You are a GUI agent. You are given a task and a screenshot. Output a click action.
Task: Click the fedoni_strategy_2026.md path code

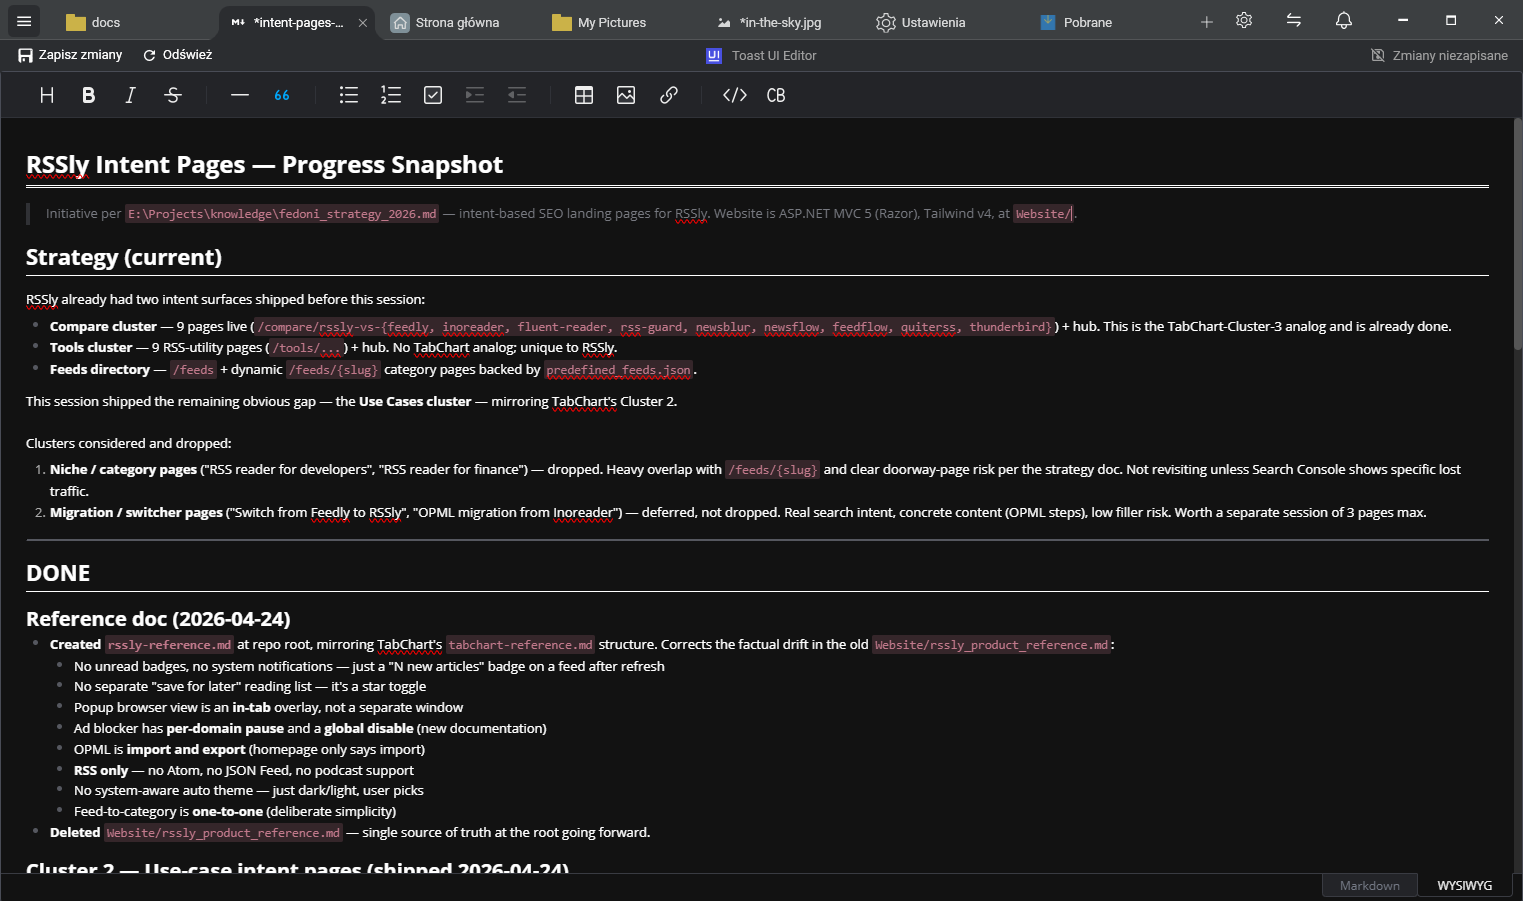click(282, 214)
